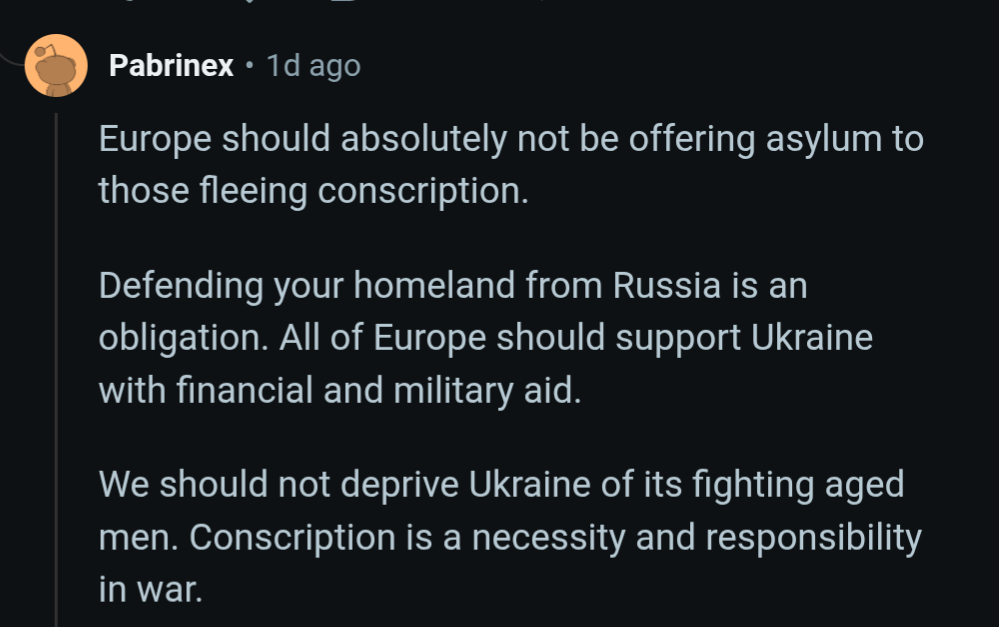Screen dimensions: 999x627
Task: Open Pabrinex's orange Snoo avatar
Action: (x=56, y=66)
